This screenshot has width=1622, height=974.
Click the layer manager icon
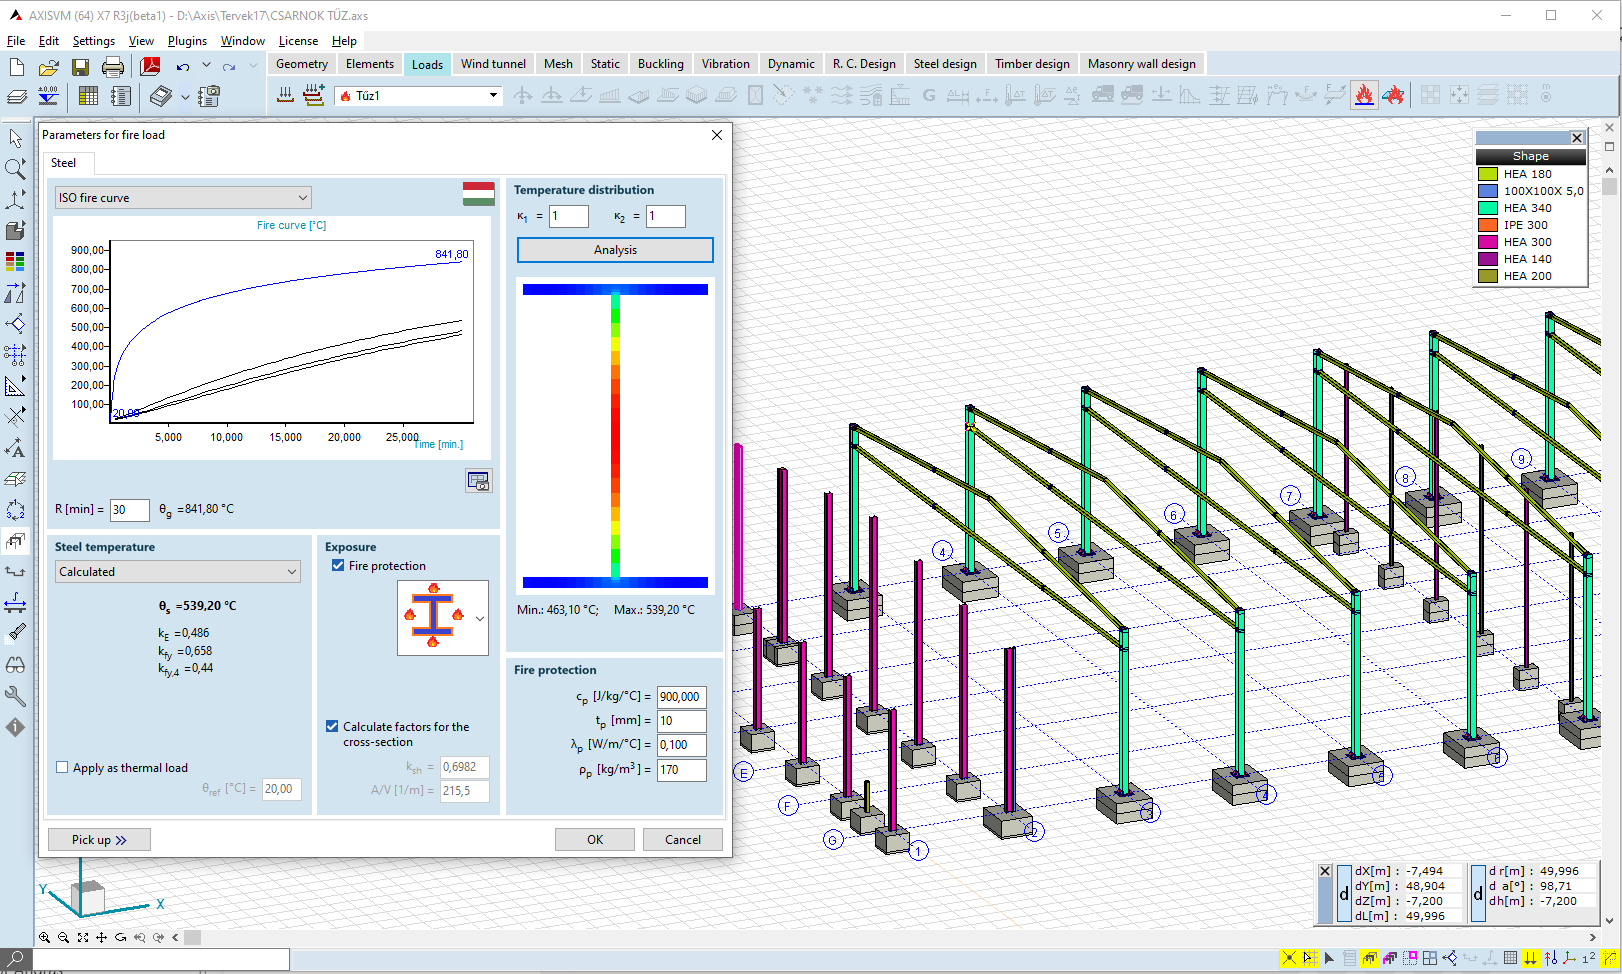pos(17,96)
